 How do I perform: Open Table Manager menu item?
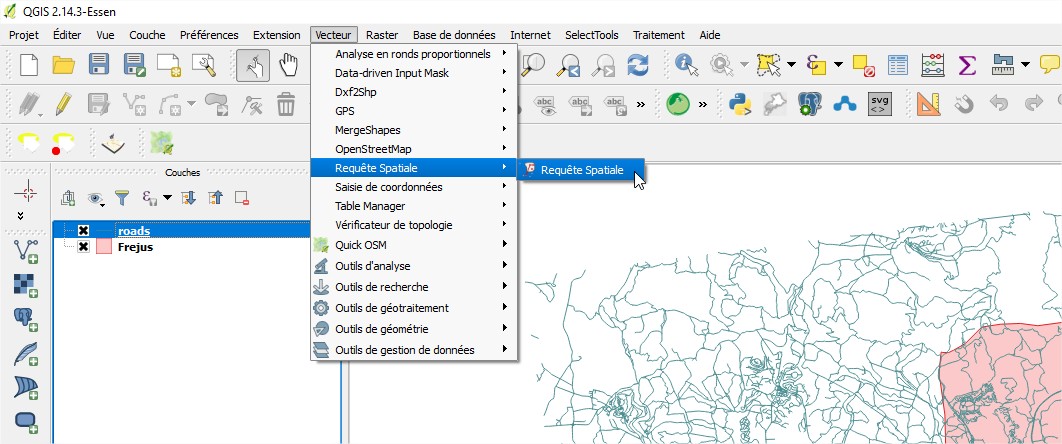point(414,206)
